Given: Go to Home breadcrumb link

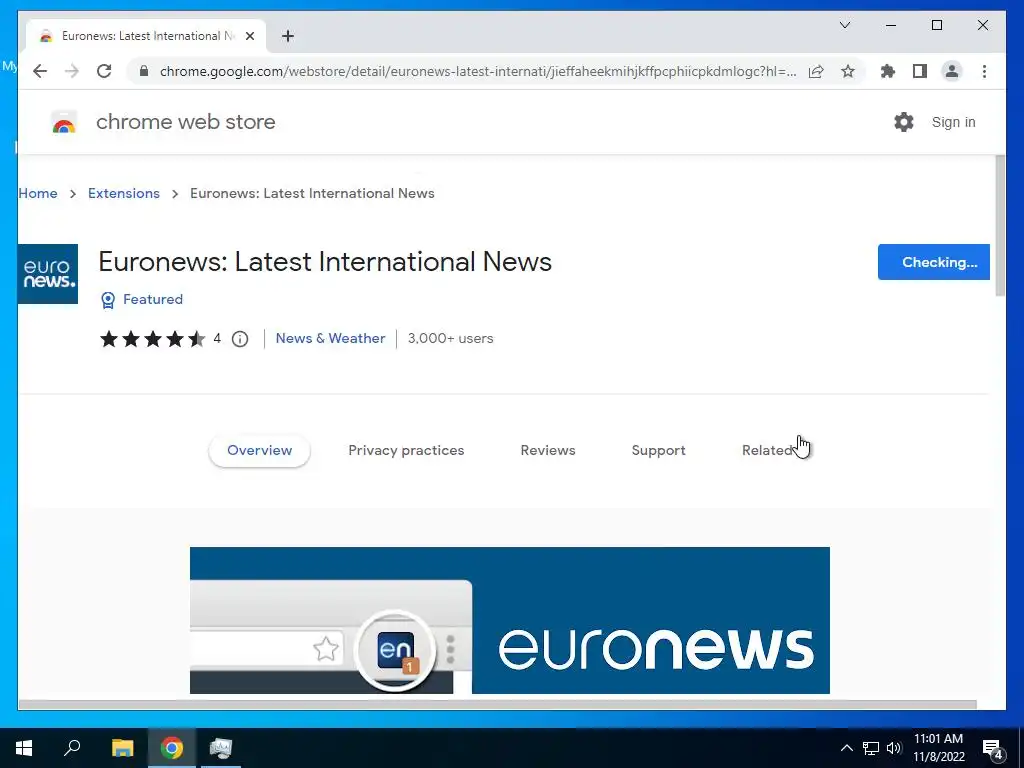Looking at the screenshot, I should pyautogui.click(x=38, y=193).
